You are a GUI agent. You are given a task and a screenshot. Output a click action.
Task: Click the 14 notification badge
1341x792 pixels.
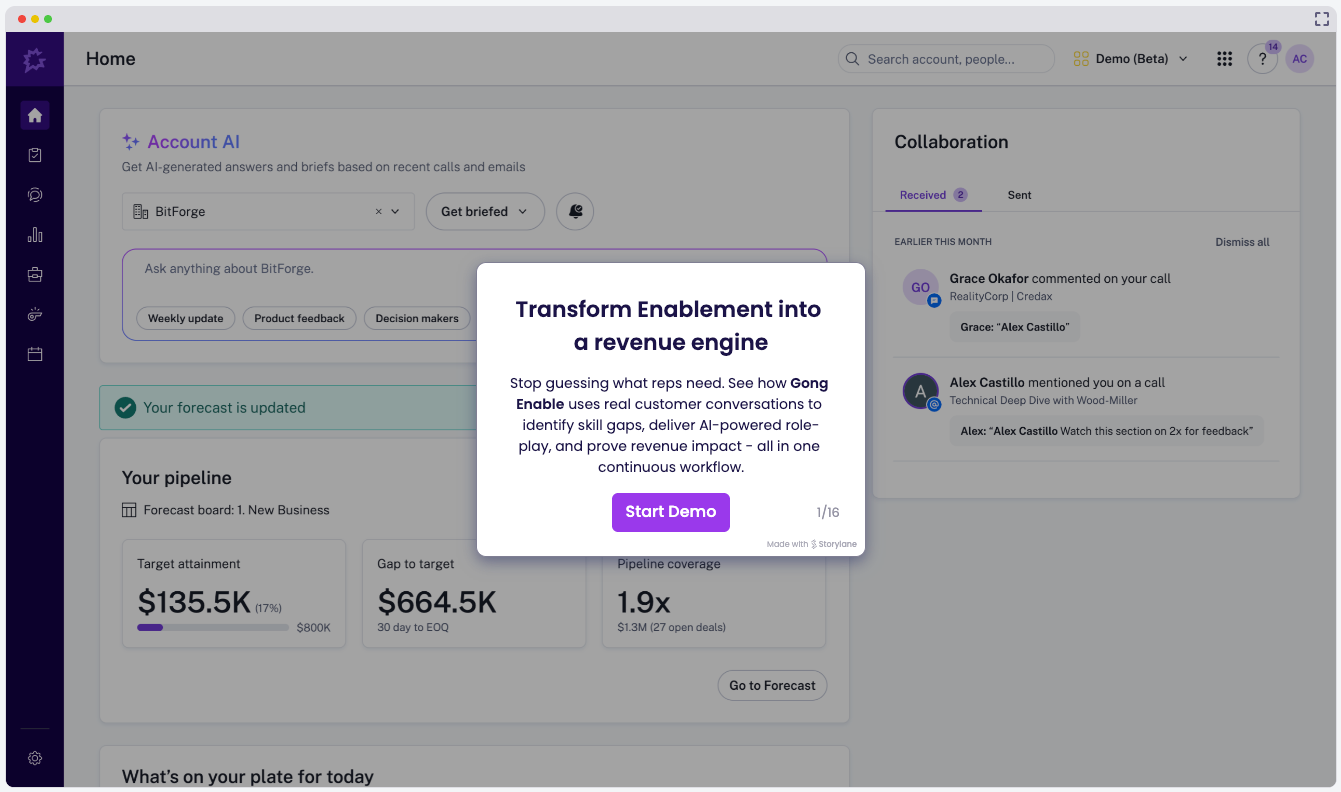coord(1273,46)
